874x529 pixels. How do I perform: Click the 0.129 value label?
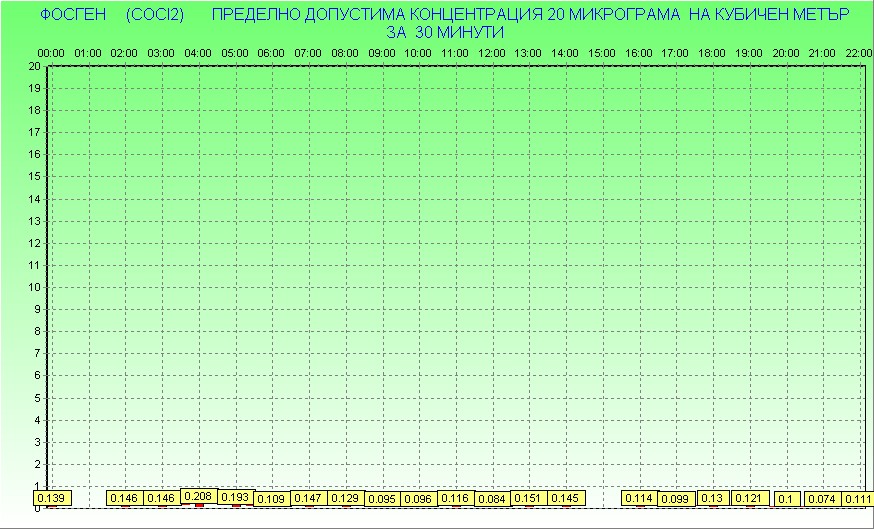tap(345, 498)
